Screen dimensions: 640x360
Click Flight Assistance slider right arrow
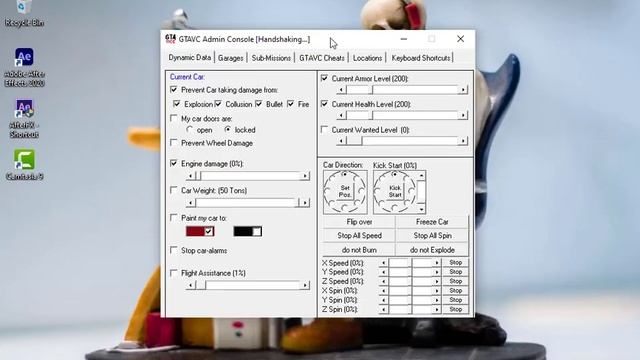305,285
